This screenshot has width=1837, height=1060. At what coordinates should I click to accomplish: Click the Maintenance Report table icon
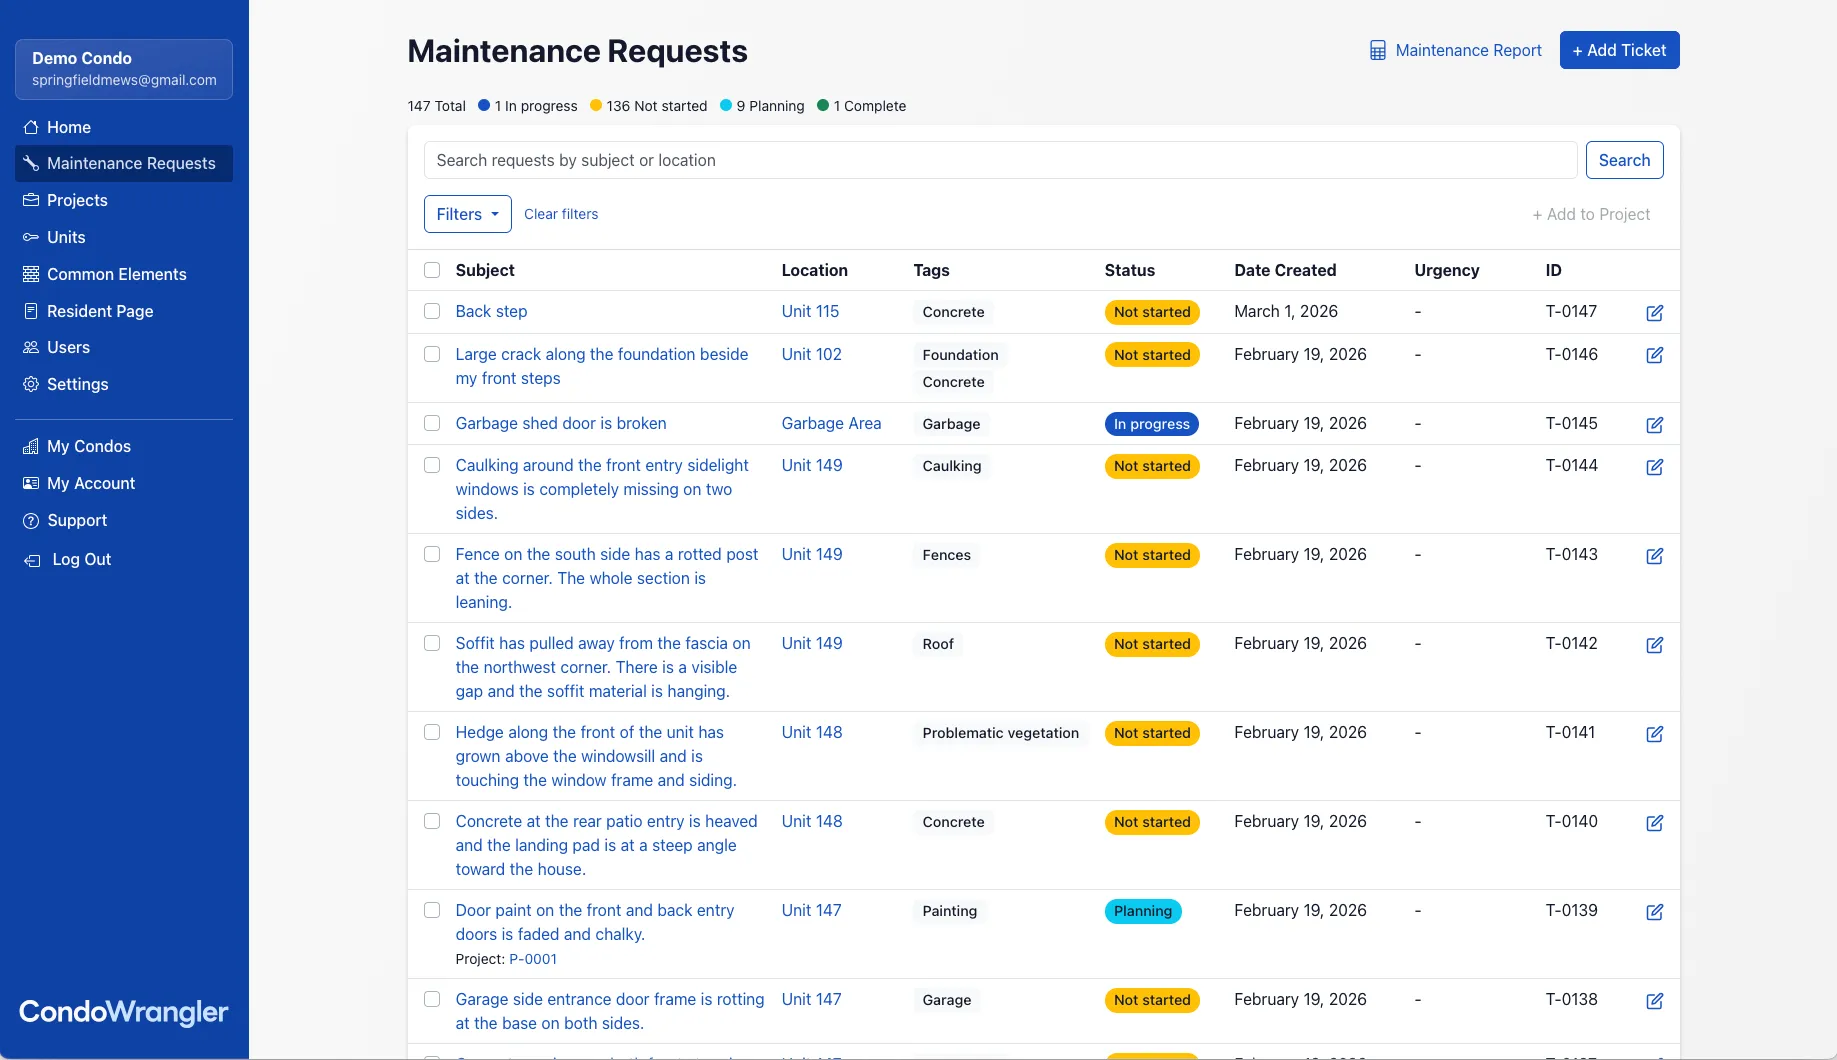[1378, 50]
